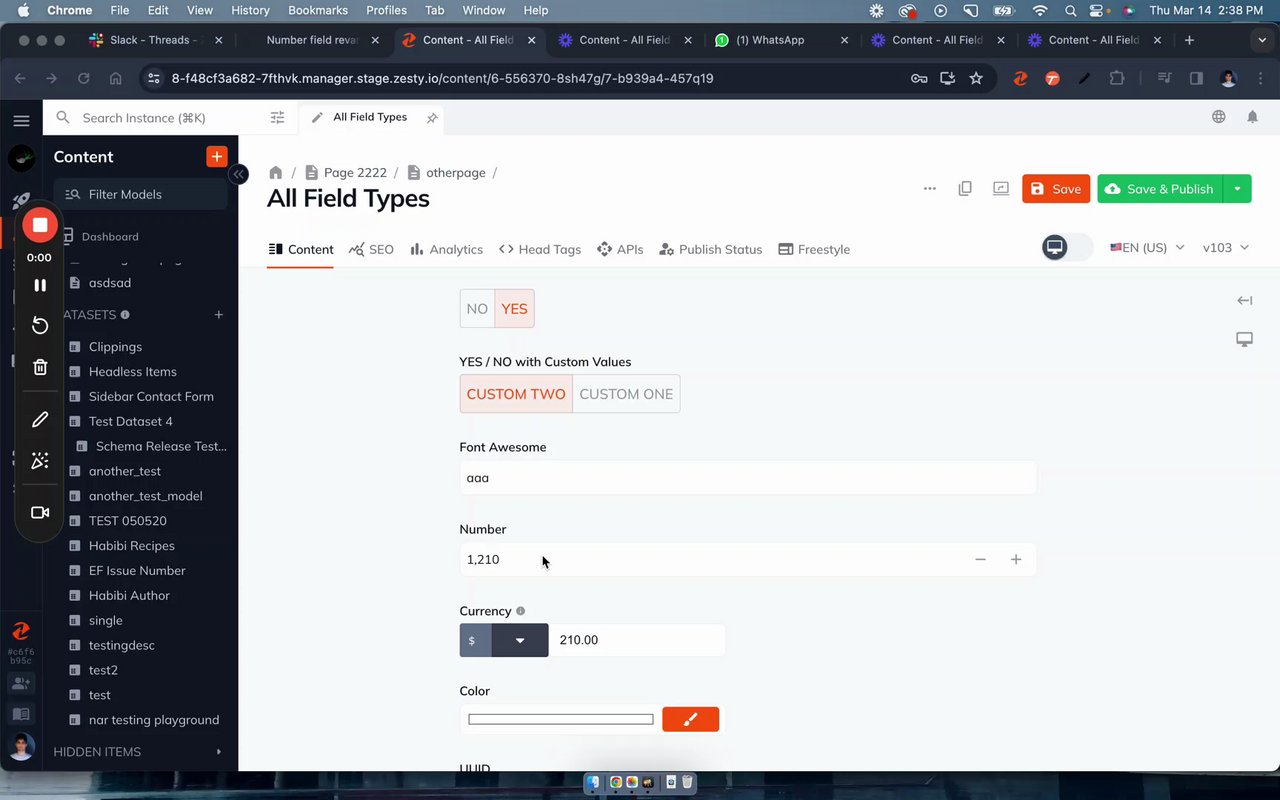Click Save & Publish button
This screenshot has height=800, width=1280.
pyautogui.click(x=1160, y=189)
